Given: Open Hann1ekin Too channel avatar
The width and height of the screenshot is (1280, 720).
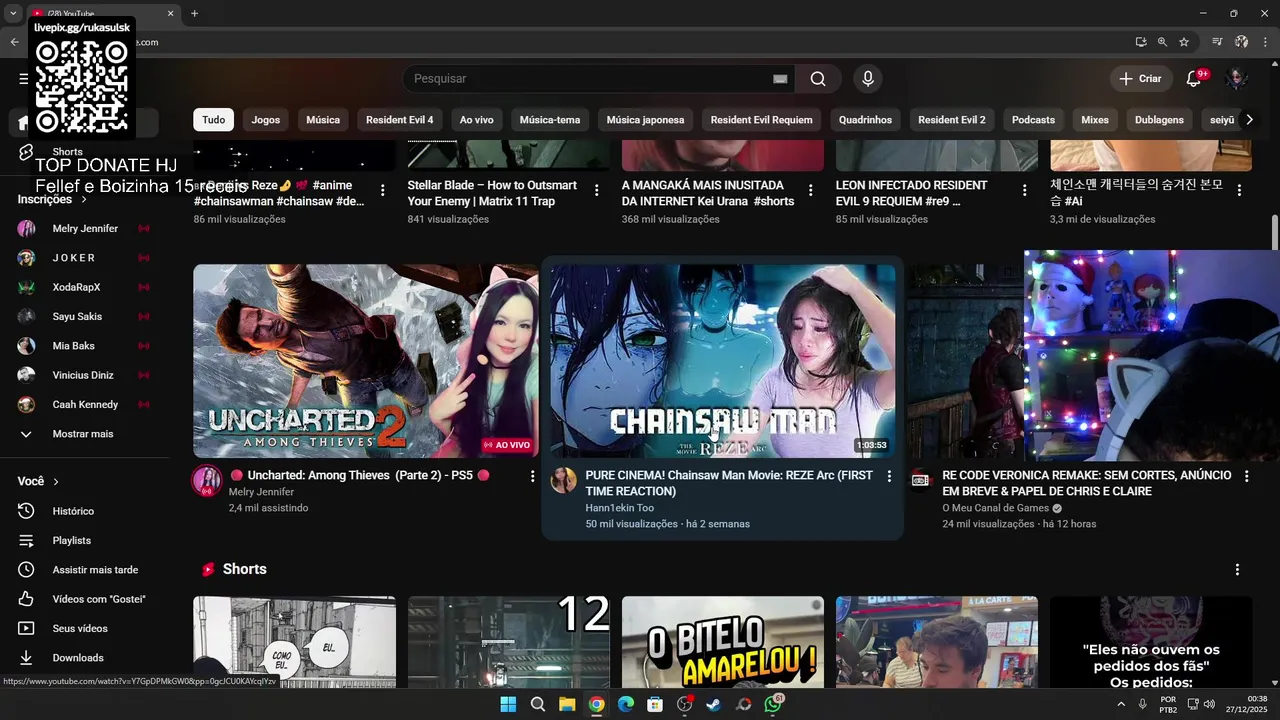Looking at the screenshot, I should click(x=564, y=480).
